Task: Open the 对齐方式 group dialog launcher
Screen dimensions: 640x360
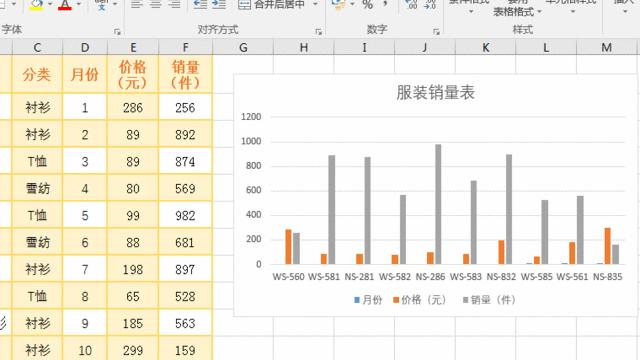Action: [x=318, y=31]
